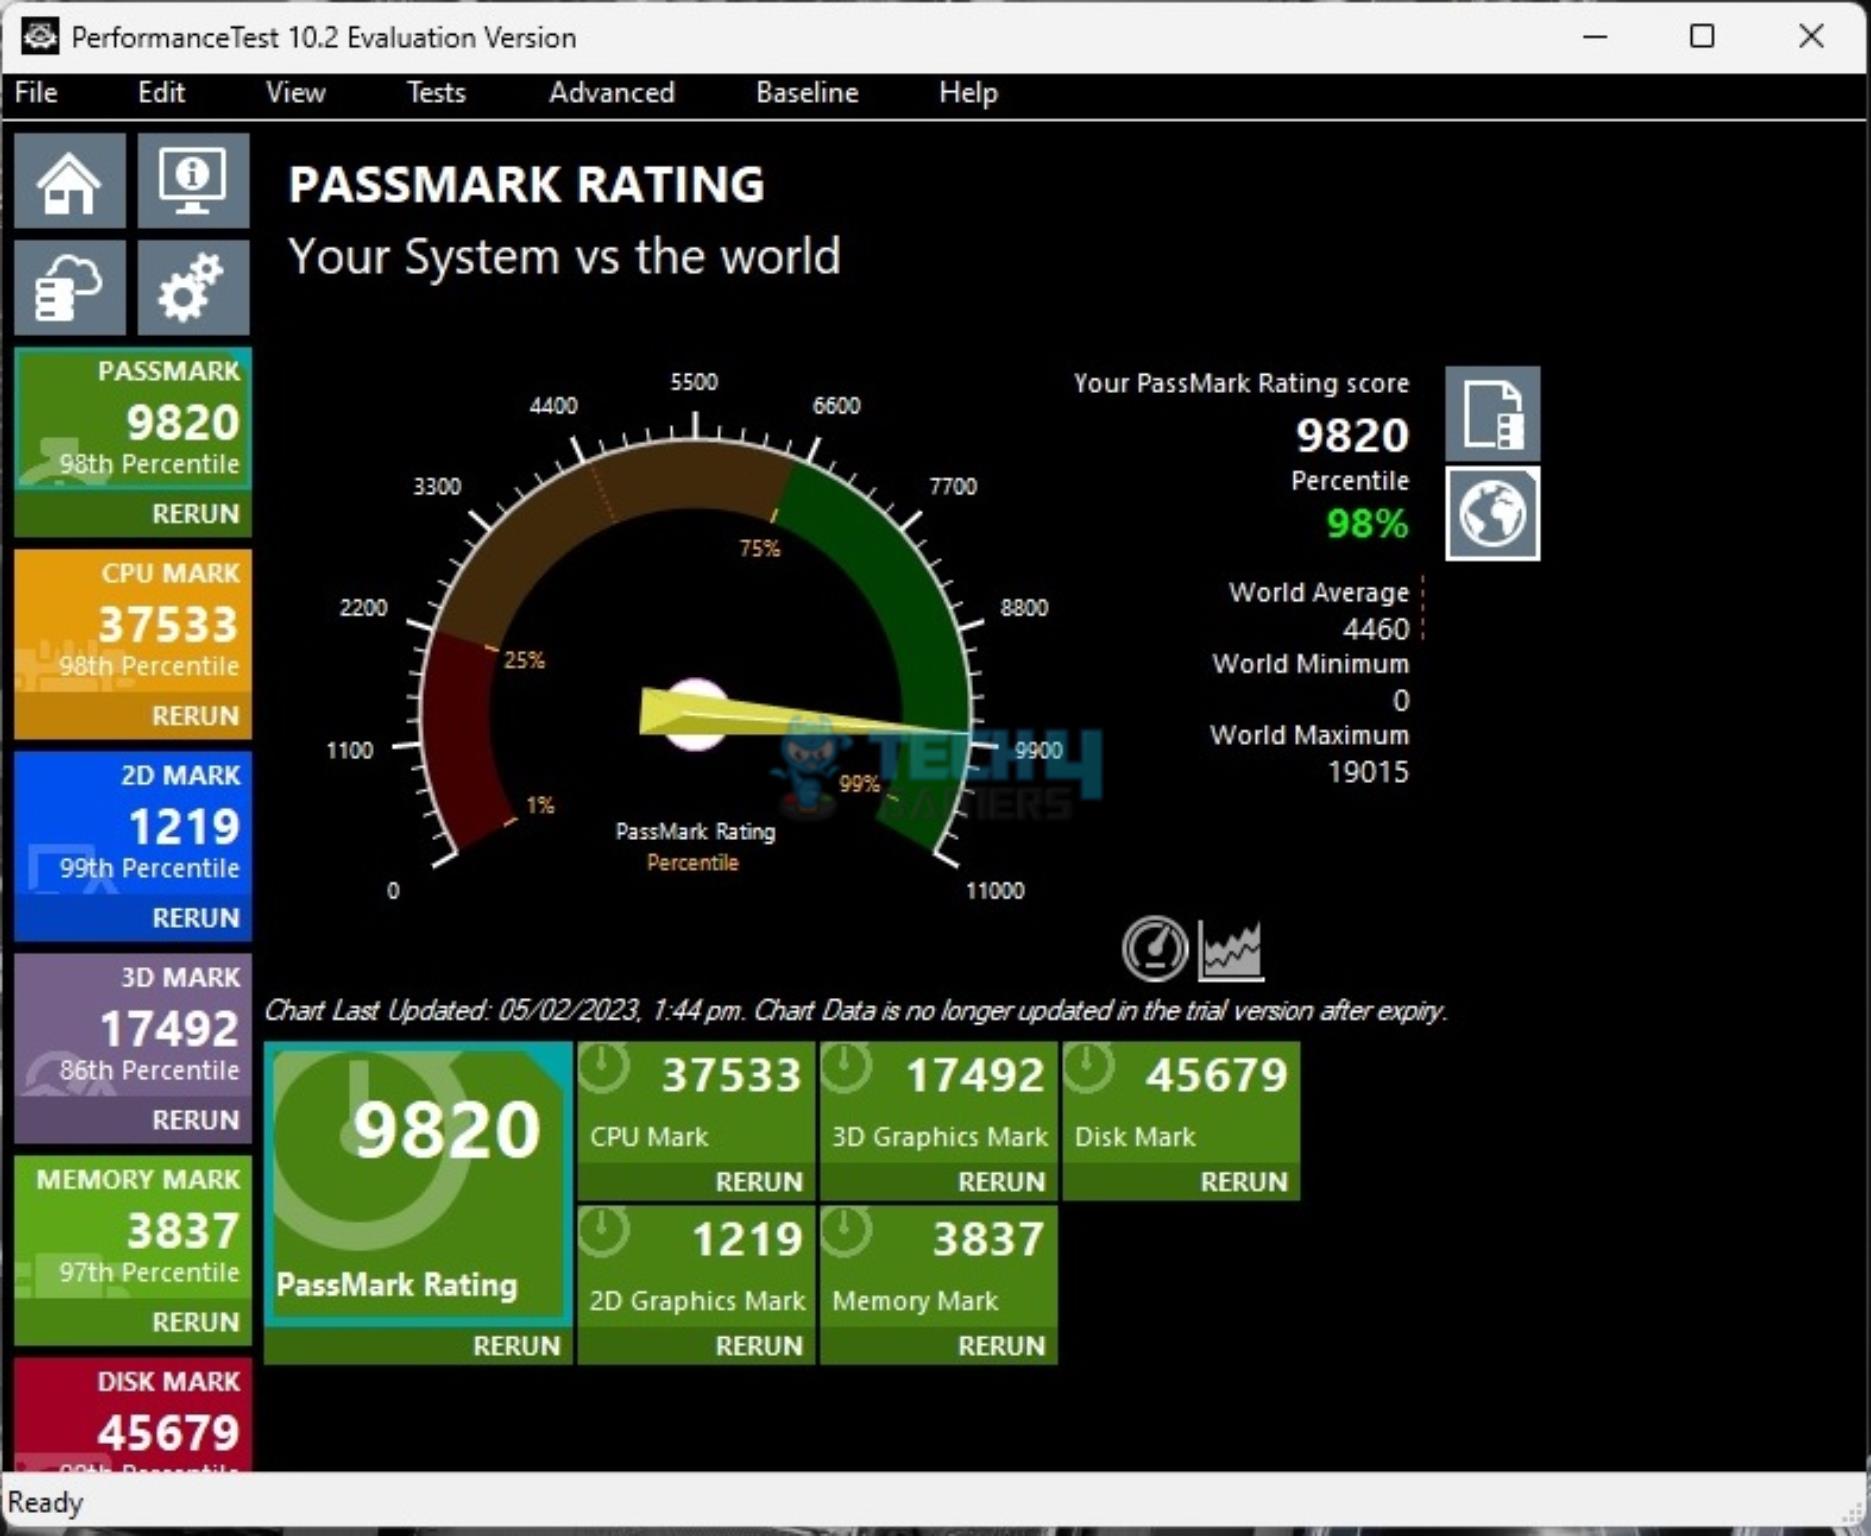Open the Tests menu
The height and width of the screenshot is (1536, 1871).
tap(436, 93)
